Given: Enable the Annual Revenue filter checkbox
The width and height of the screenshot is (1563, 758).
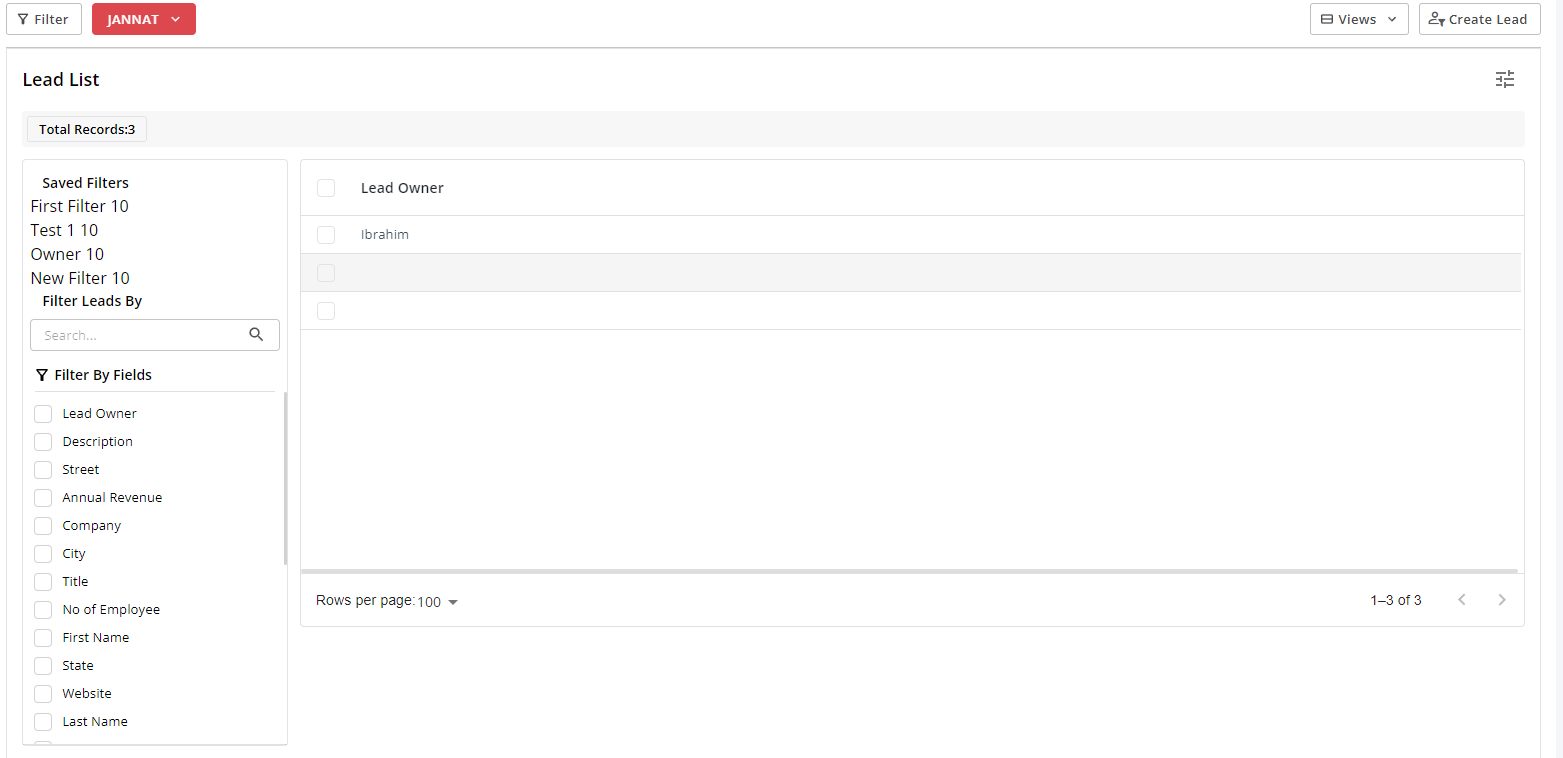Looking at the screenshot, I should pyautogui.click(x=43, y=498).
